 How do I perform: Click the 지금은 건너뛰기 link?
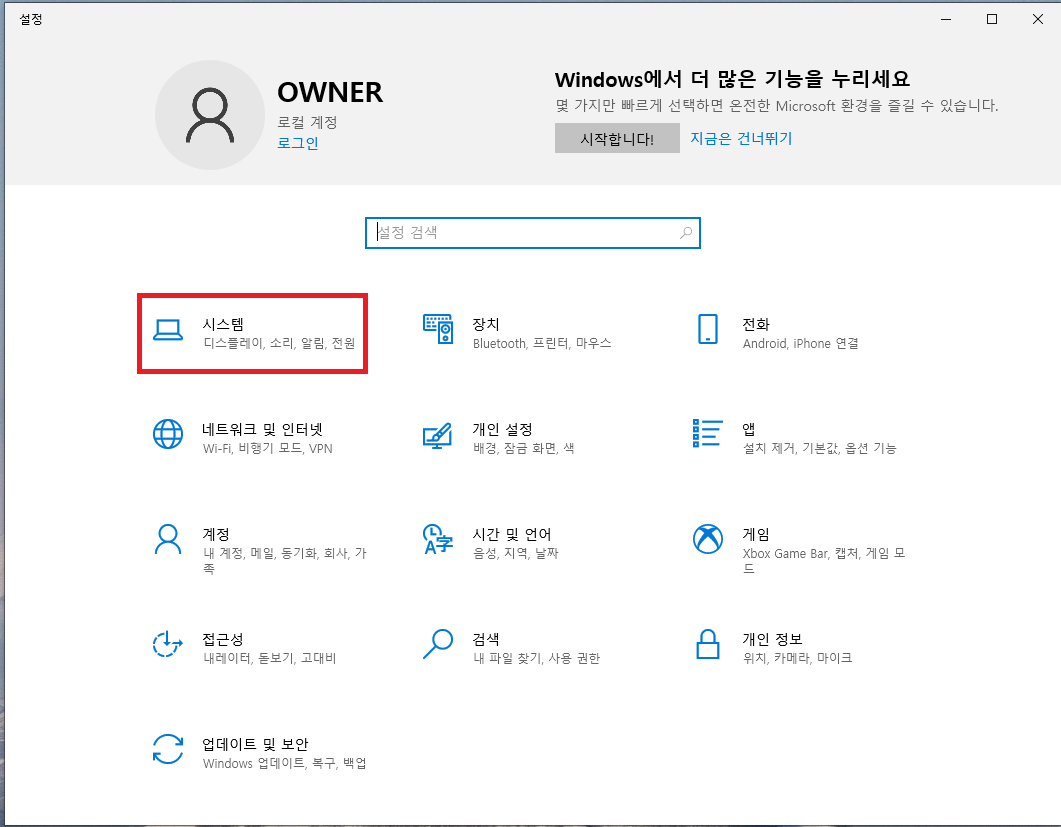point(741,138)
